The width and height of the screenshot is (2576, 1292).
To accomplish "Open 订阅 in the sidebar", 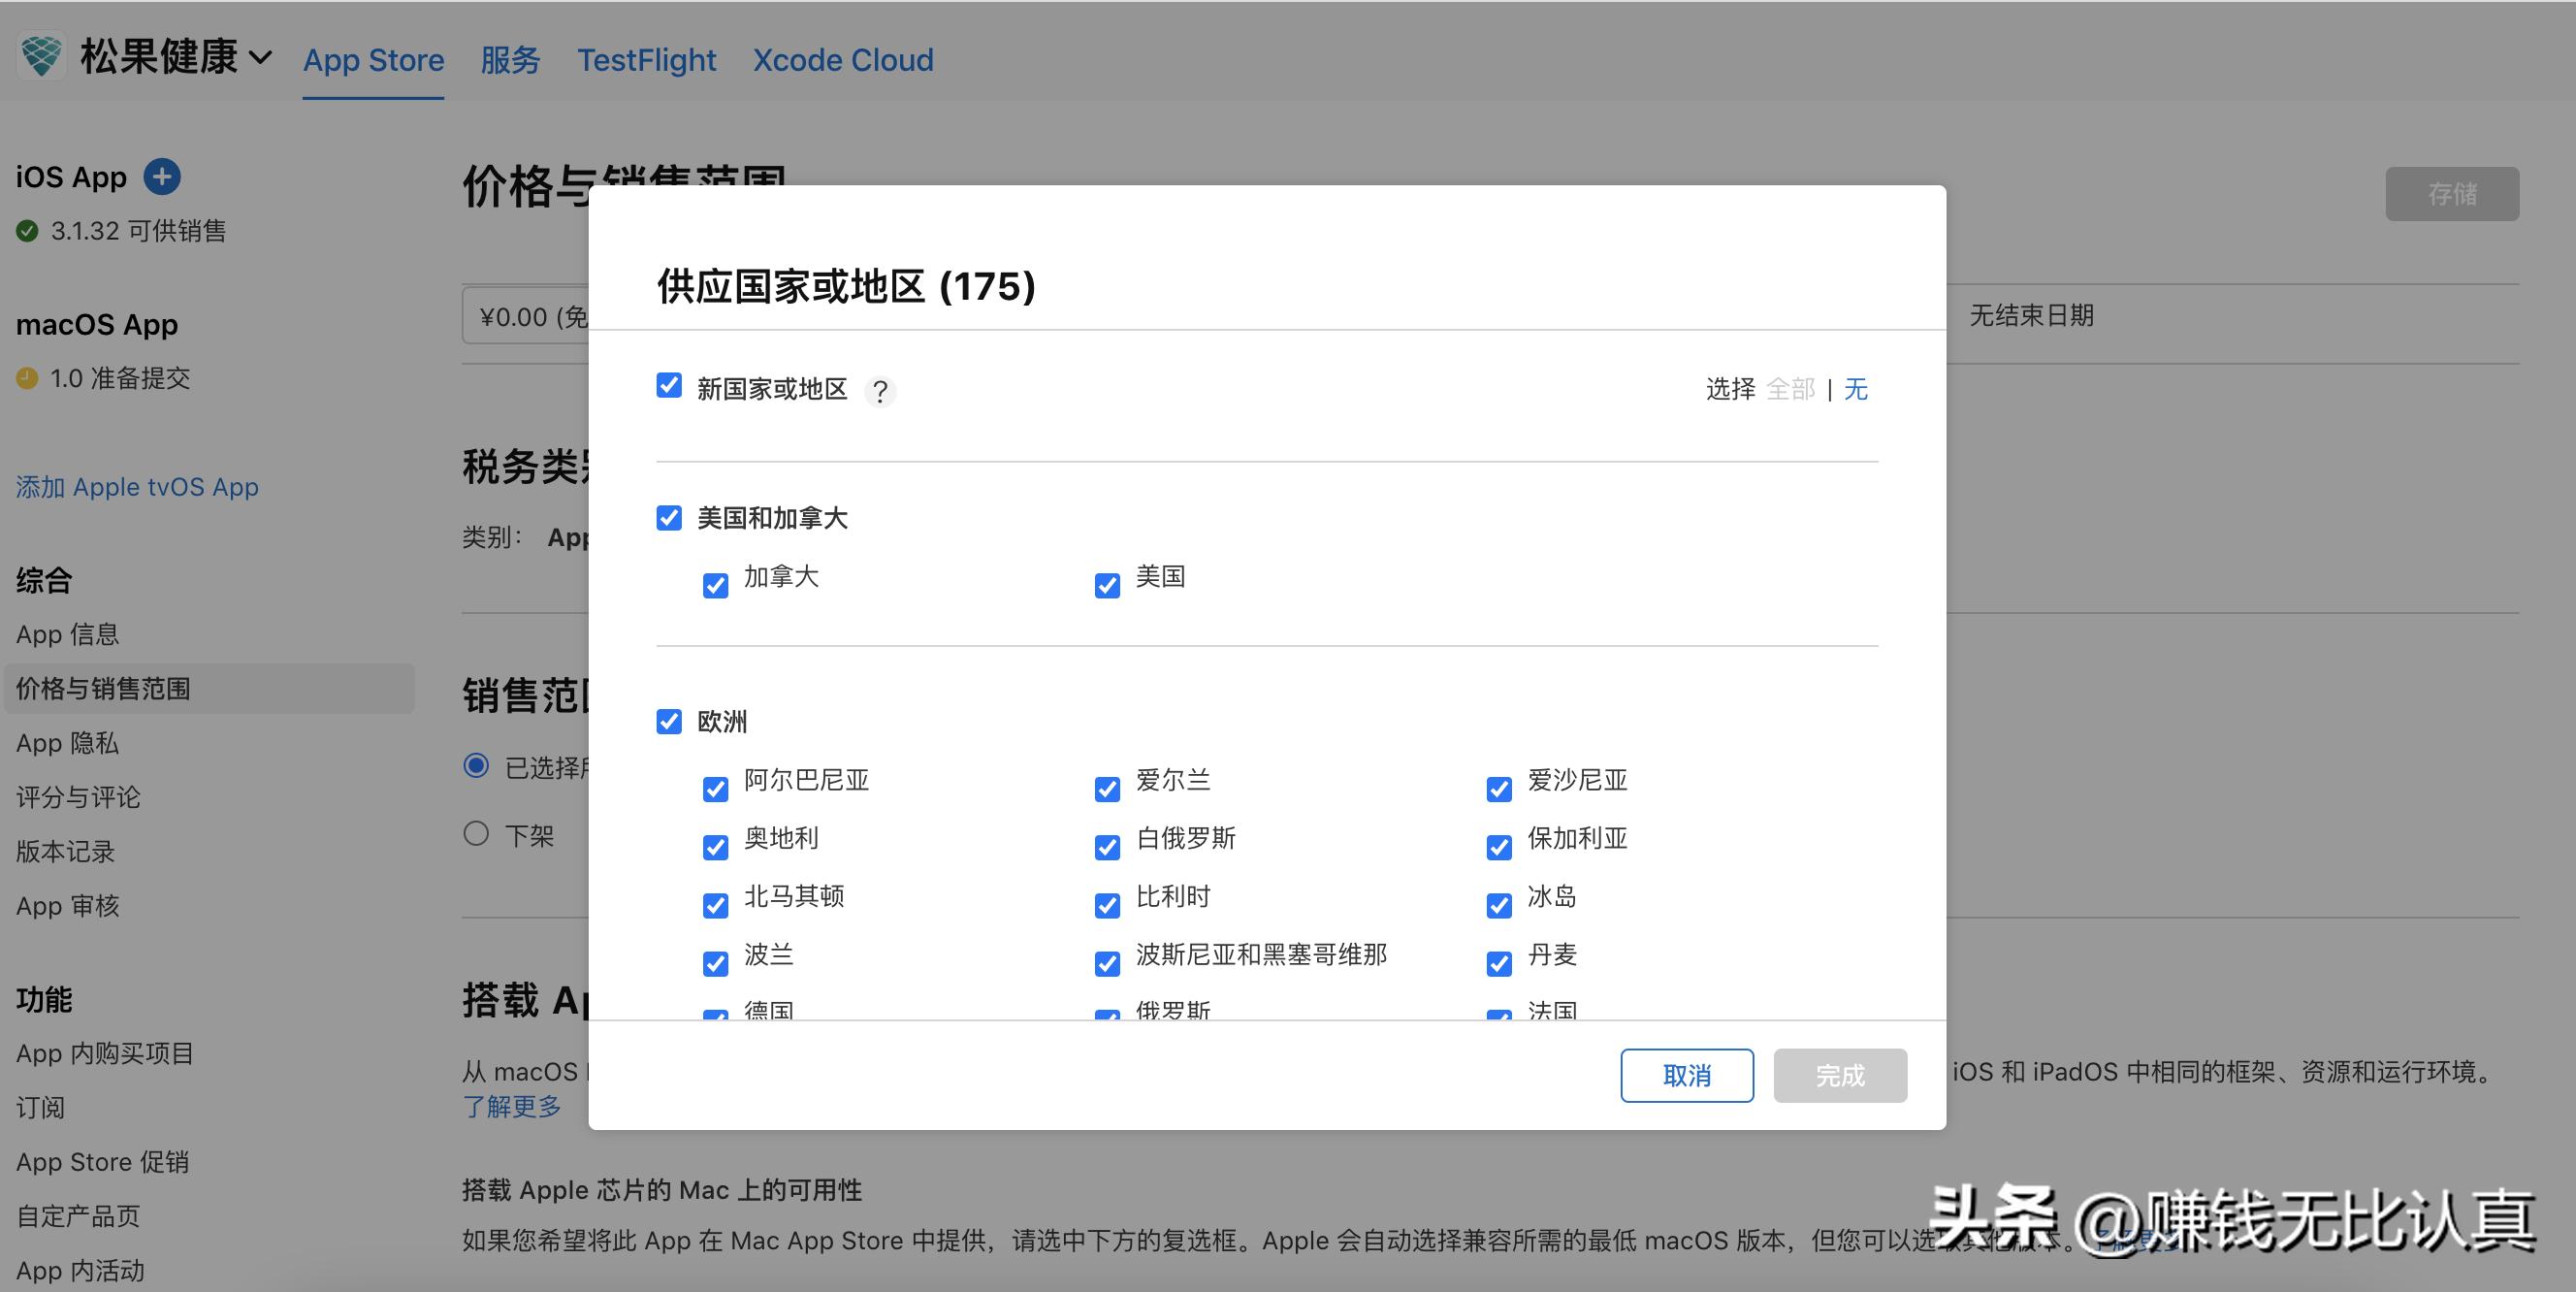I will tap(39, 1107).
